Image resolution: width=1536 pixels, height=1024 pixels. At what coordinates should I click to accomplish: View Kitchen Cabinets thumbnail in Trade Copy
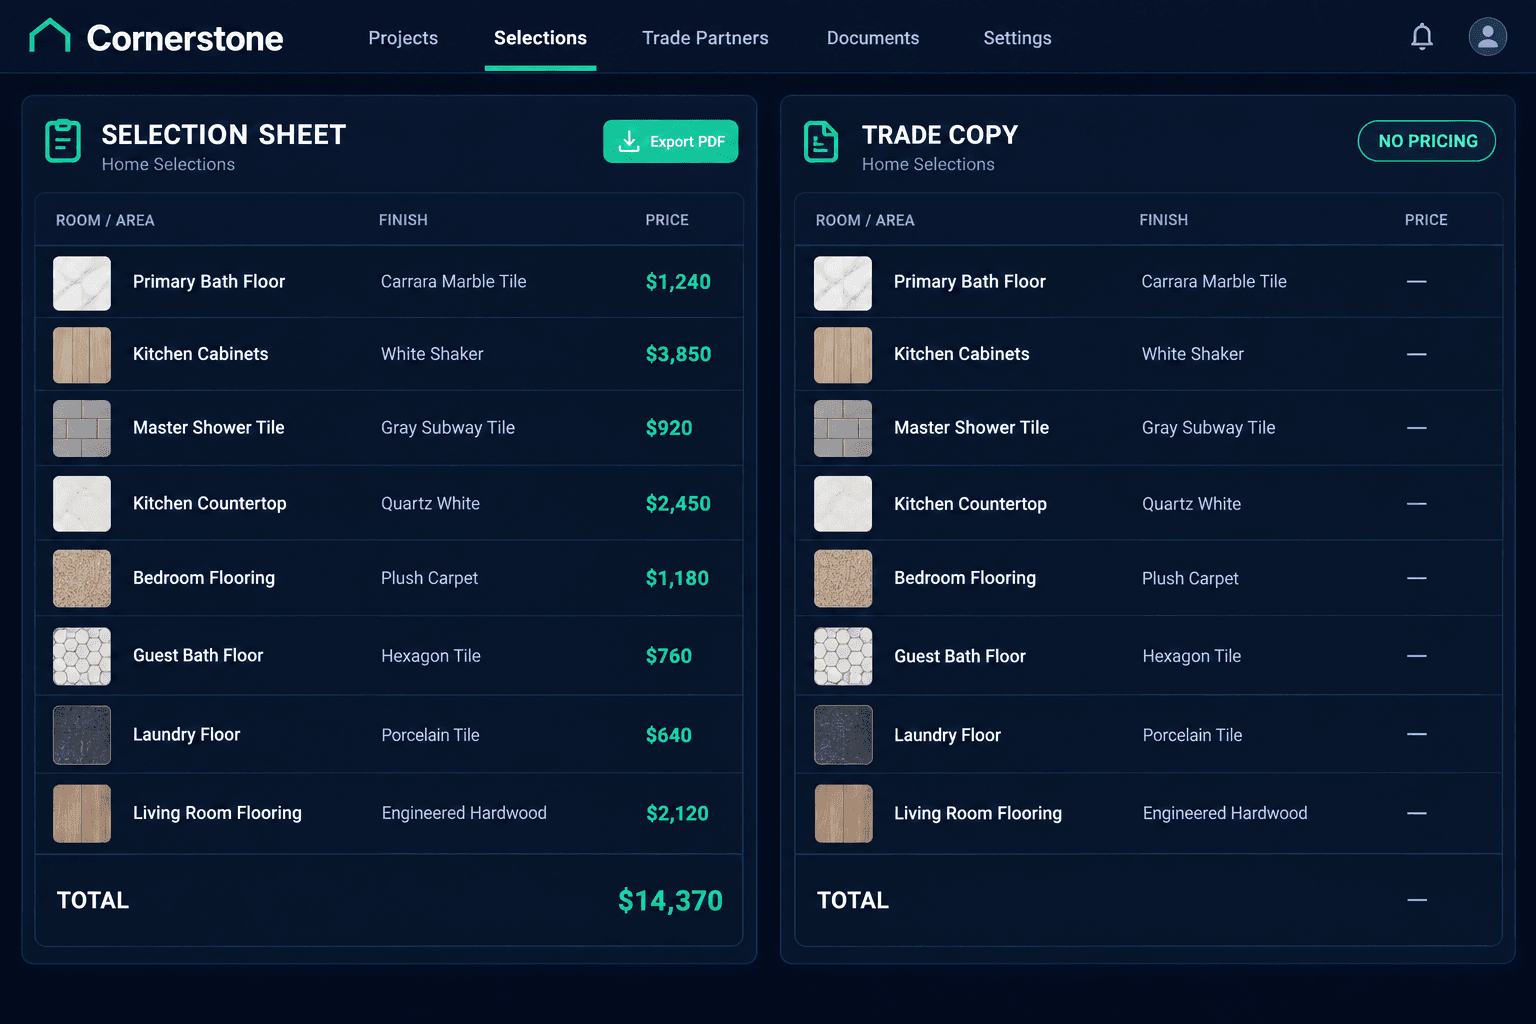[843, 355]
